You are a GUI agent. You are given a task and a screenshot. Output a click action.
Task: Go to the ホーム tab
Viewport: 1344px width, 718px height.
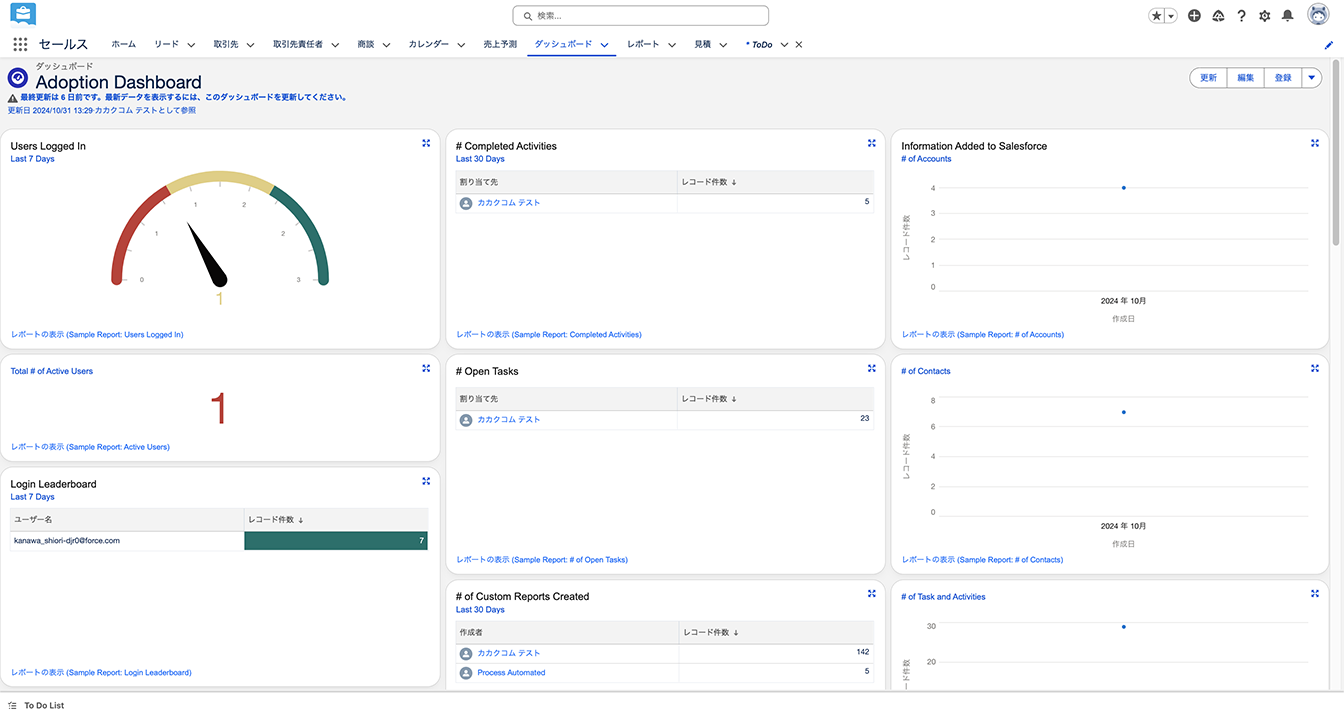(124, 45)
